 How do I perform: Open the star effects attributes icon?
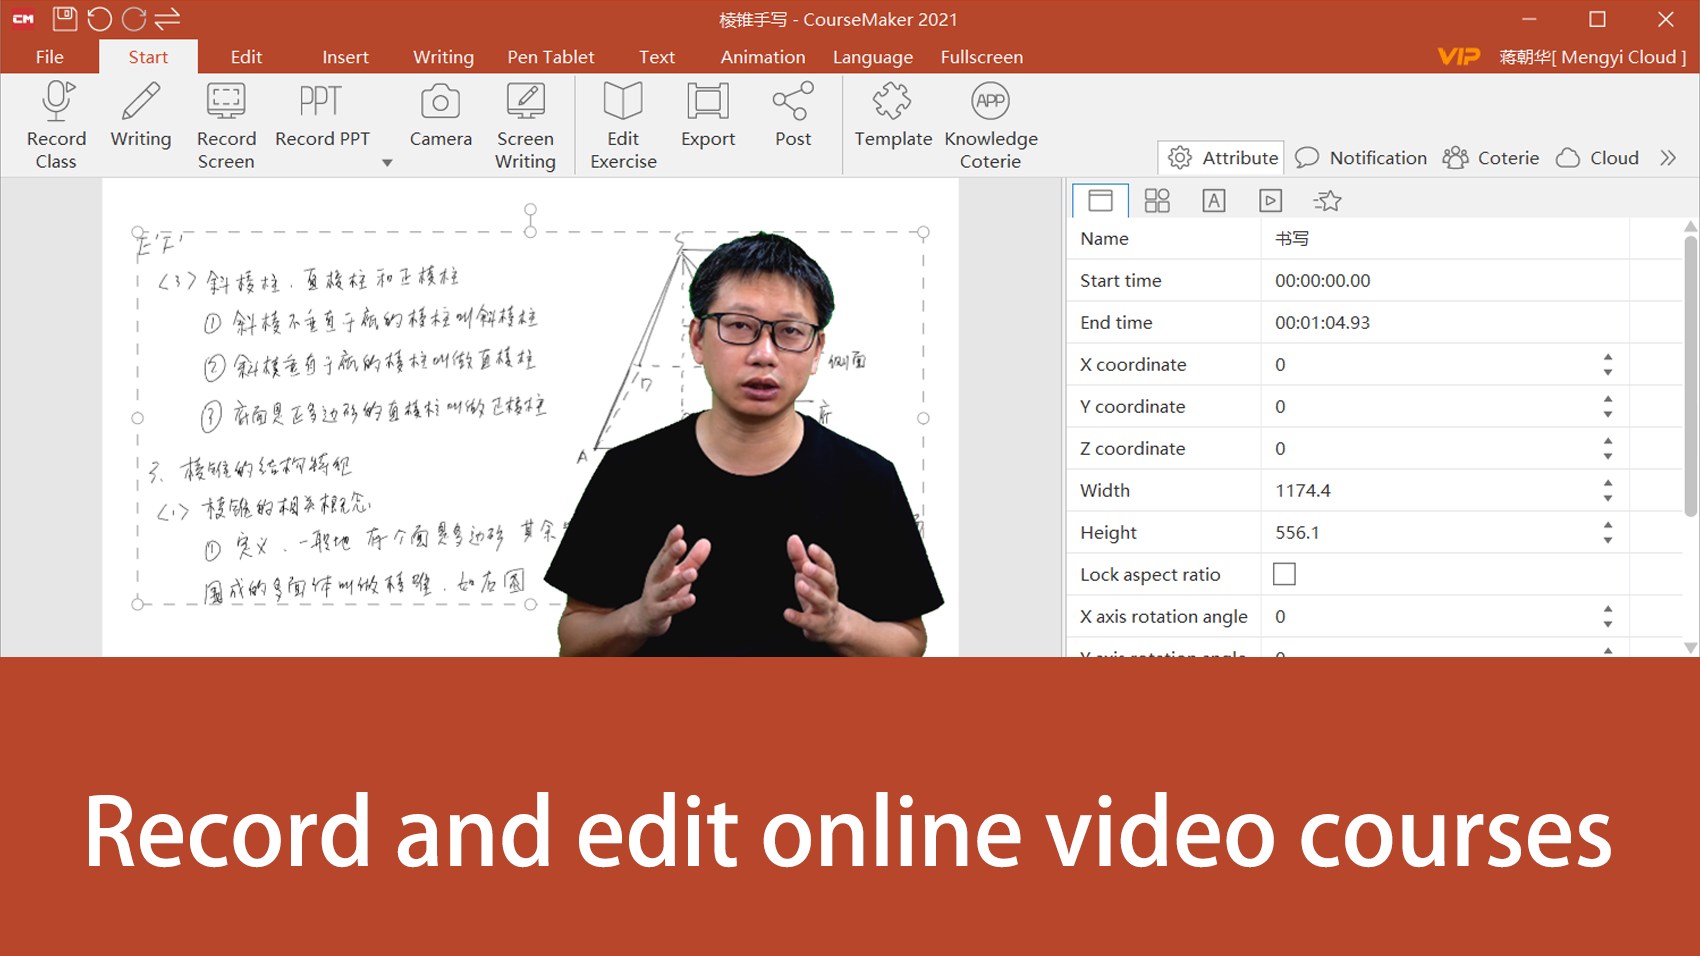pyautogui.click(x=1327, y=201)
